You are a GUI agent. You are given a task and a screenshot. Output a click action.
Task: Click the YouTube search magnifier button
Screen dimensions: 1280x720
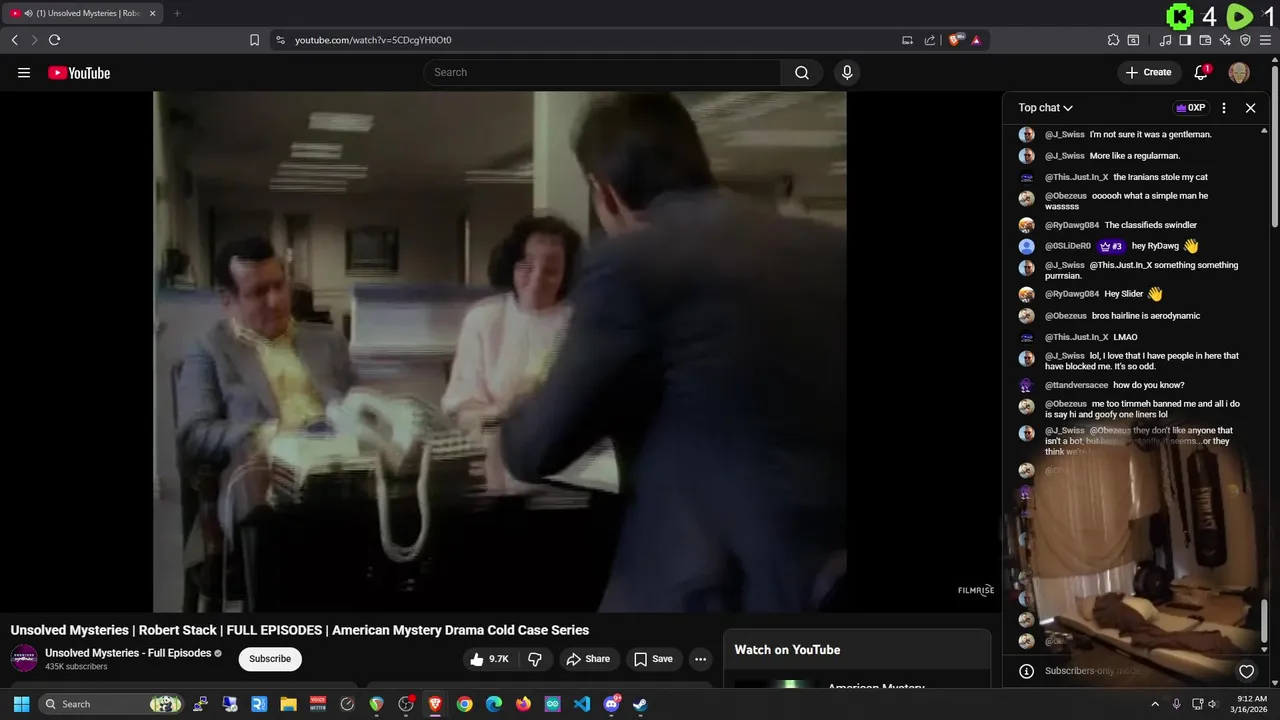(x=802, y=72)
